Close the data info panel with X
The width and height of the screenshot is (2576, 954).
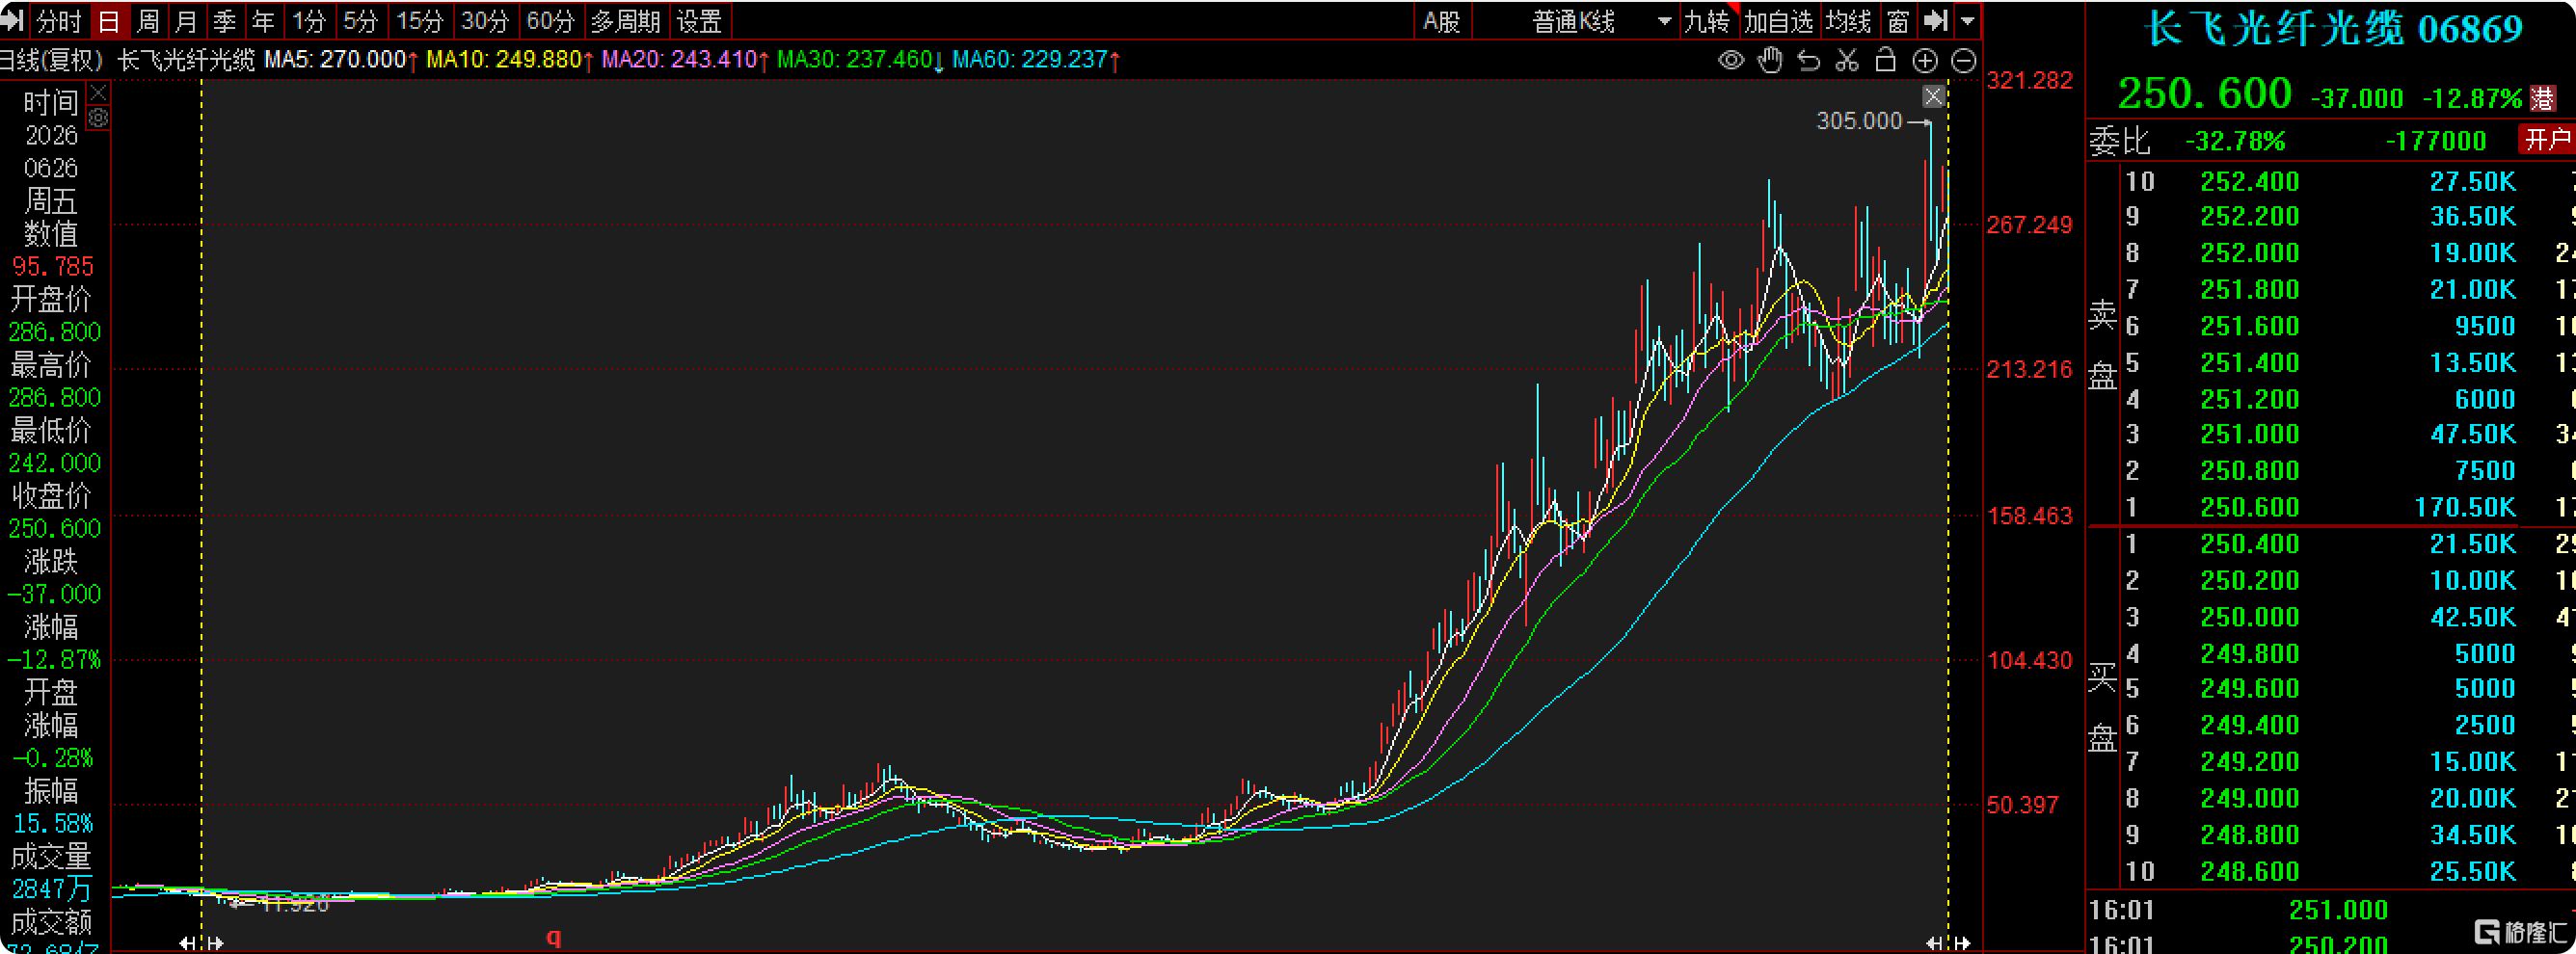(x=98, y=93)
